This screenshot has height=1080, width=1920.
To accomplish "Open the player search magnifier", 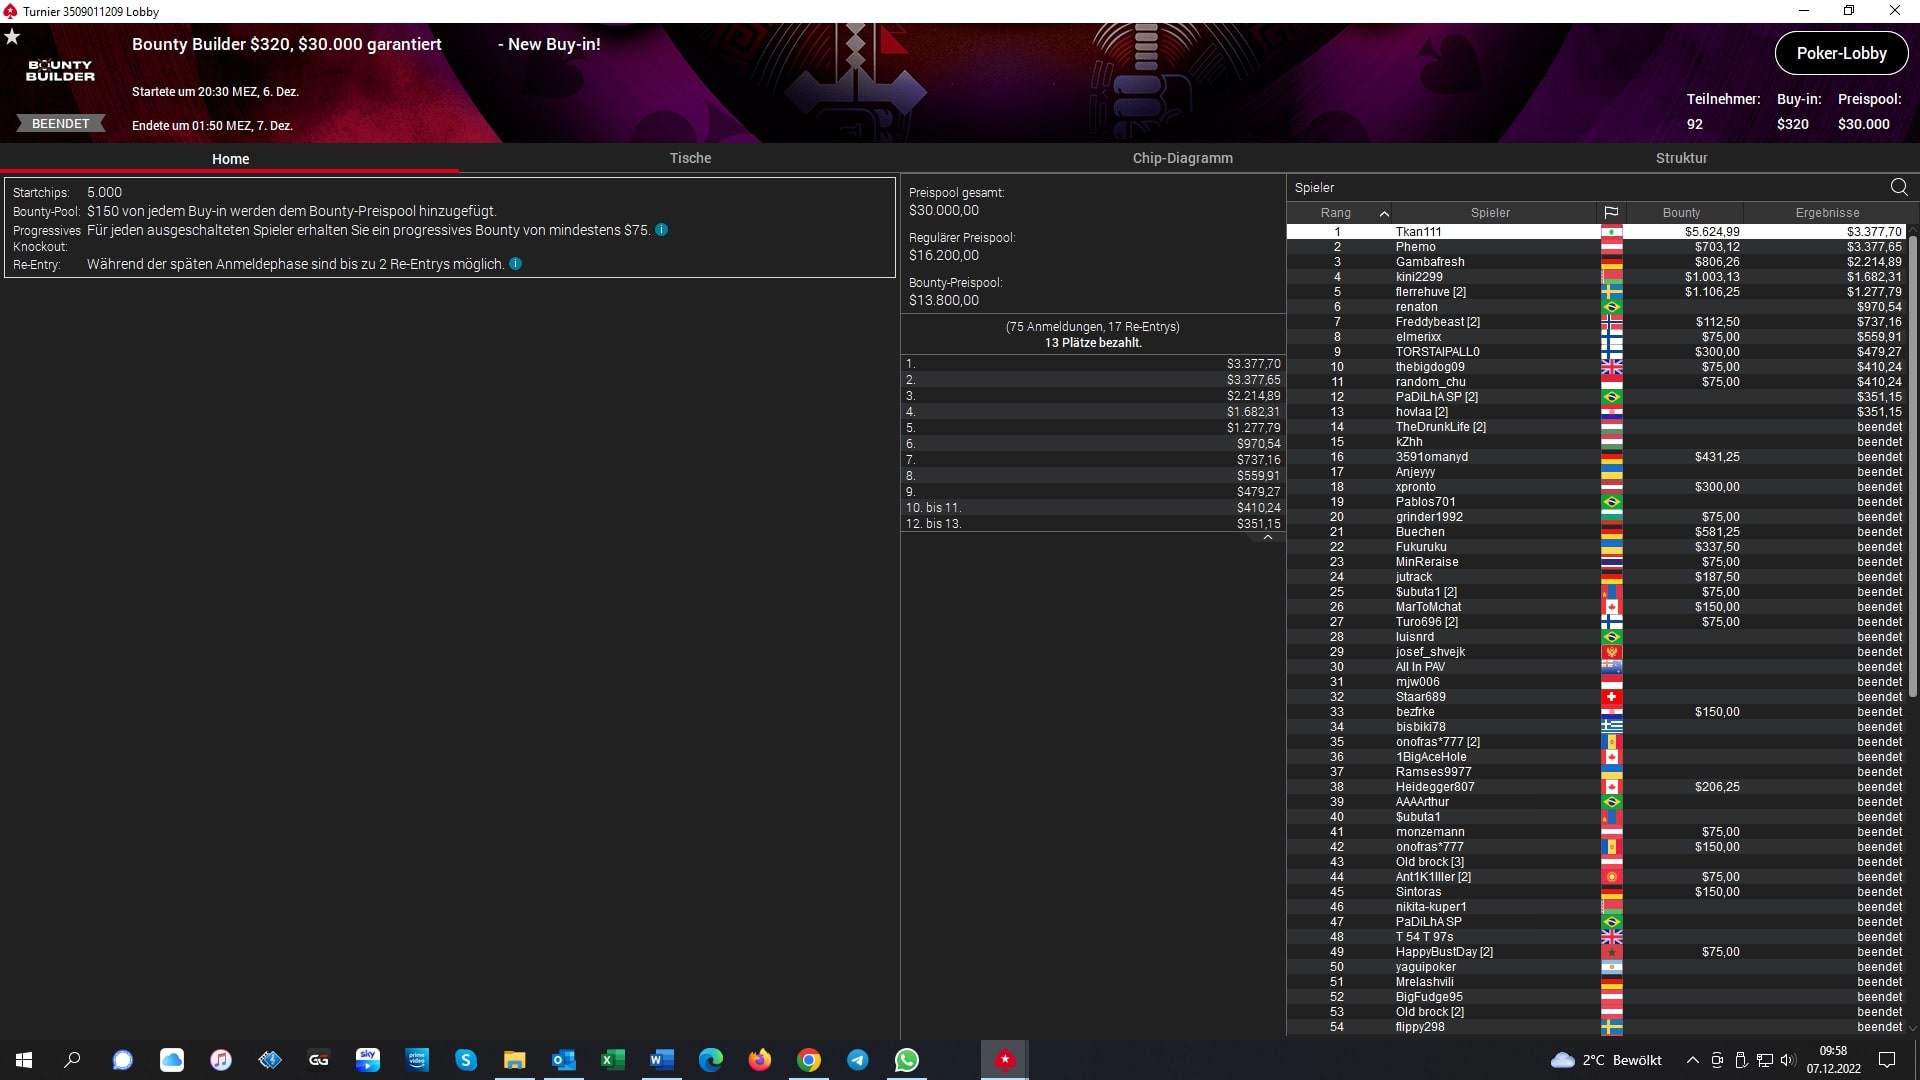I will click(1898, 187).
